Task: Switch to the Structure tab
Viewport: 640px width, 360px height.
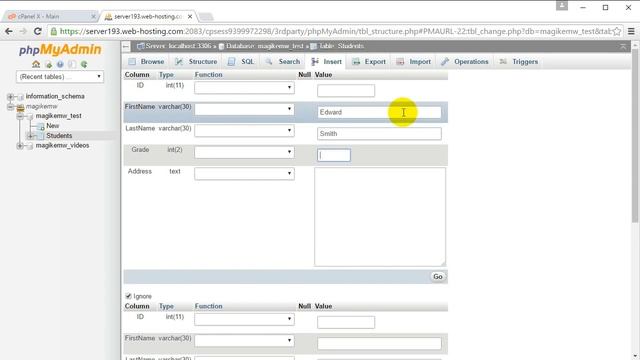Action: pos(196,62)
